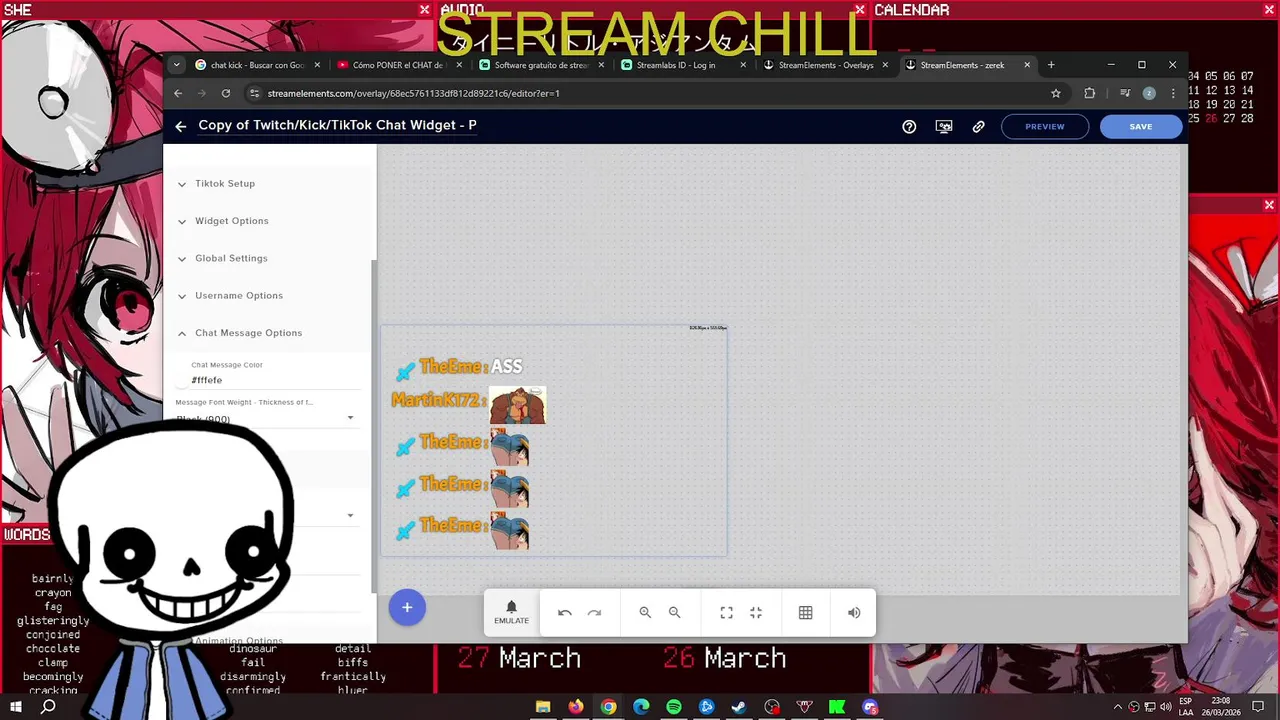Open Firefox from the taskbar
The image size is (1280, 720).
pos(576,707)
